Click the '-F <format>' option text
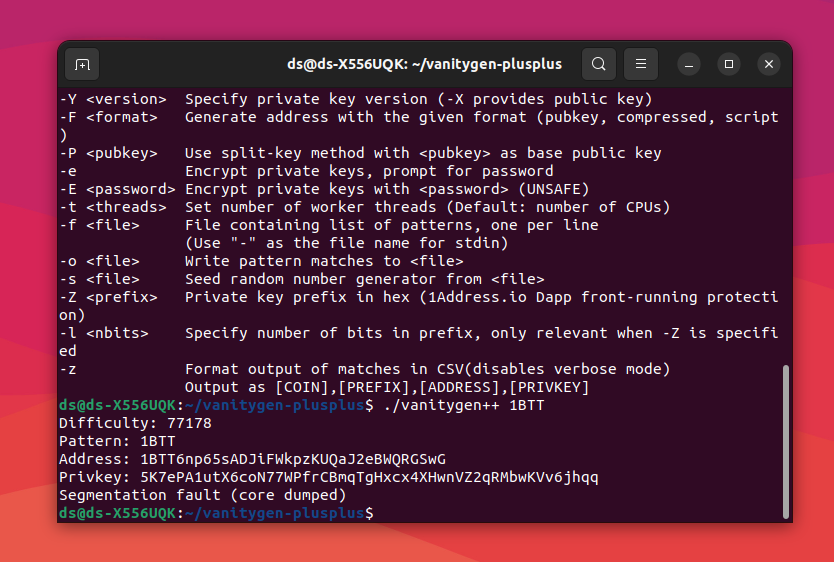 click(108, 117)
